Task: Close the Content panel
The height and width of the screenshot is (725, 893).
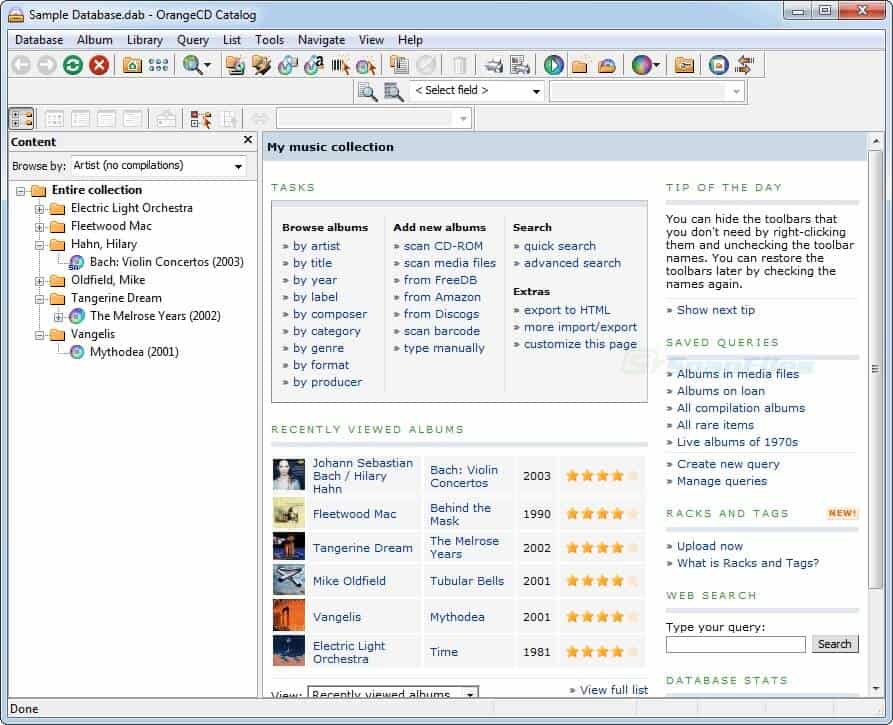Action: point(248,141)
